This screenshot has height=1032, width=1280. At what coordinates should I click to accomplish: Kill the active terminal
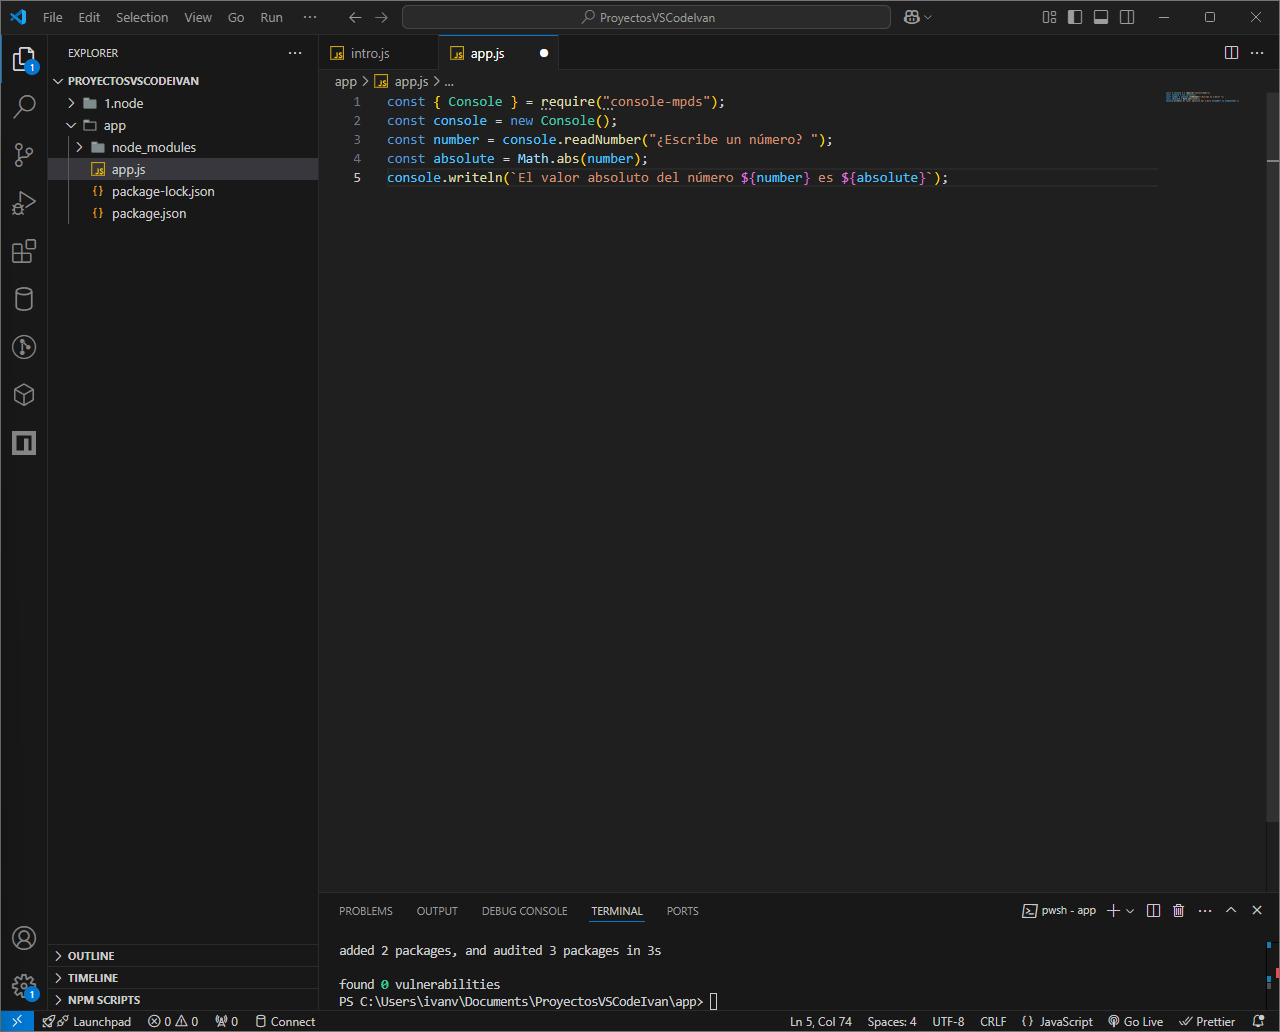1178,910
